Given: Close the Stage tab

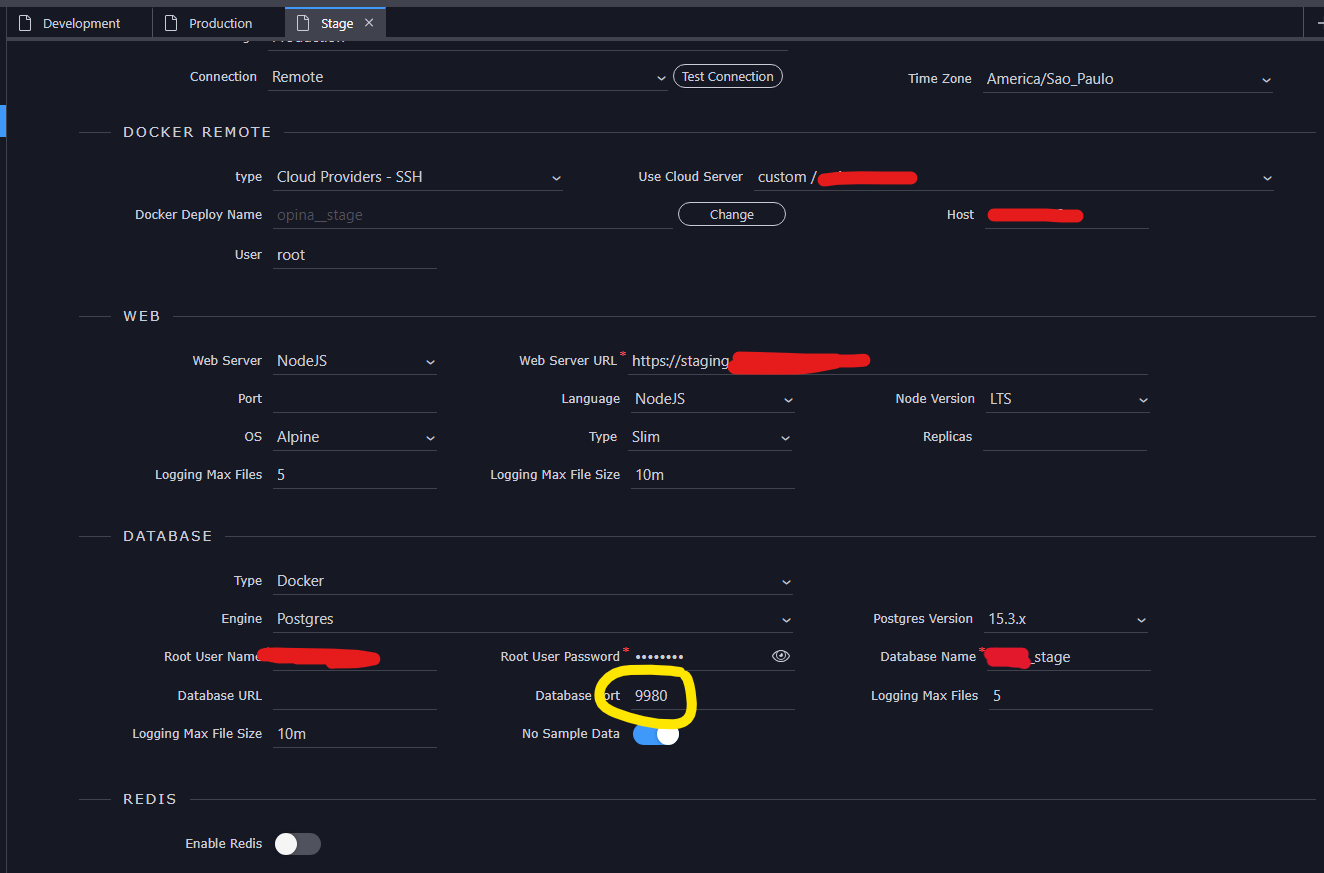Looking at the screenshot, I should (369, 23).
